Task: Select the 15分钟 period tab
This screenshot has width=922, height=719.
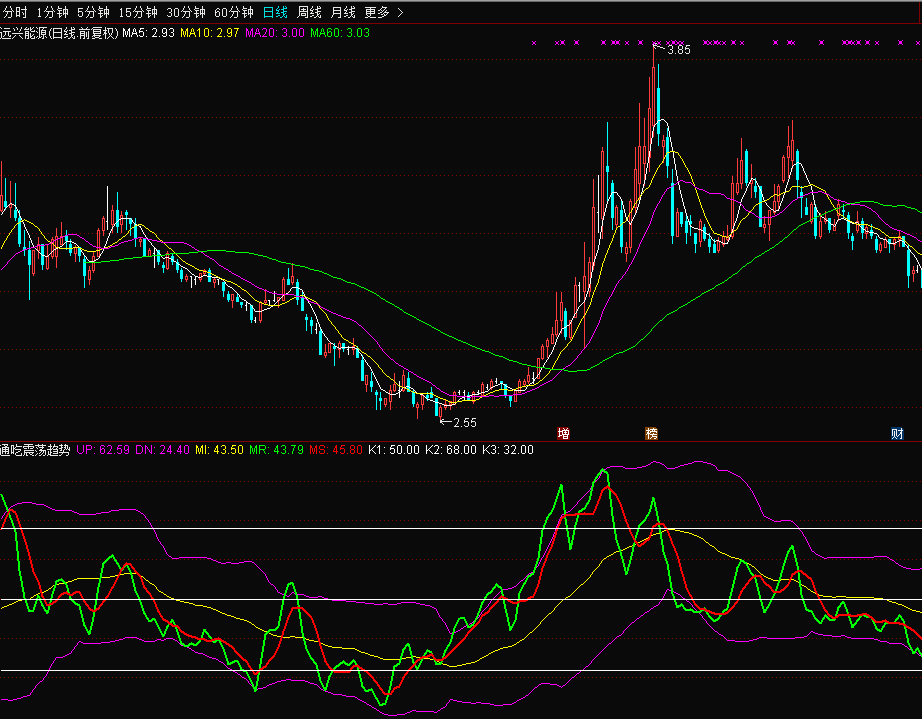Action: (138, 12)
